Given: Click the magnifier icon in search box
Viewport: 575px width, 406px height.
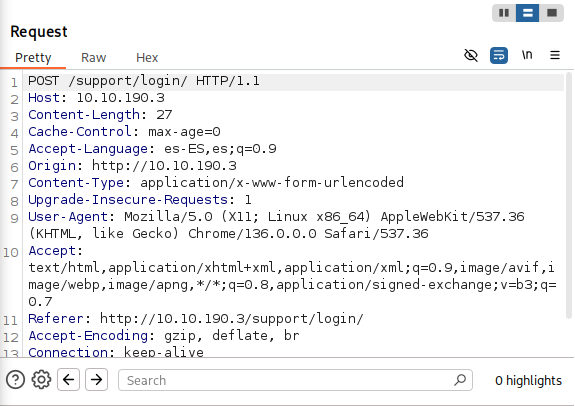Looking at the screenshot, I should [460, 380].
